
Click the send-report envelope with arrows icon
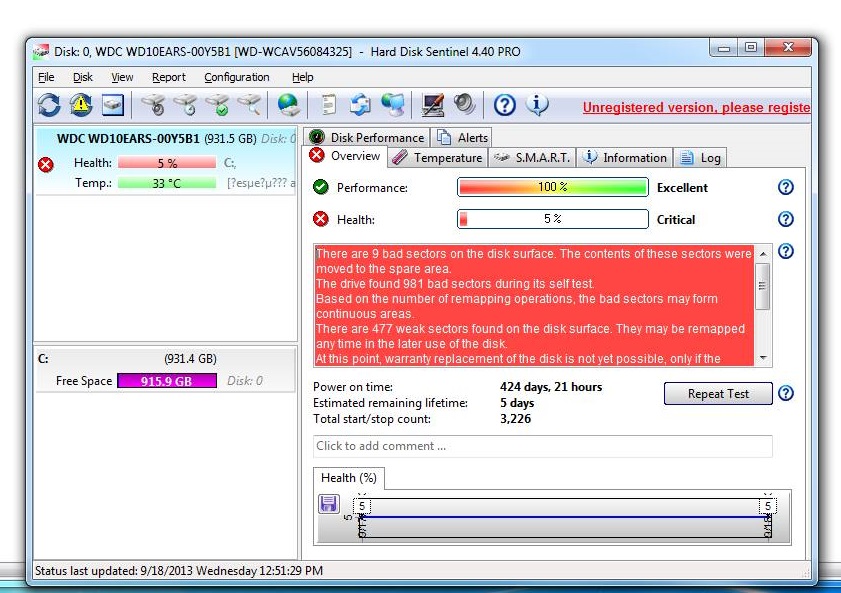tap(360, 105)
